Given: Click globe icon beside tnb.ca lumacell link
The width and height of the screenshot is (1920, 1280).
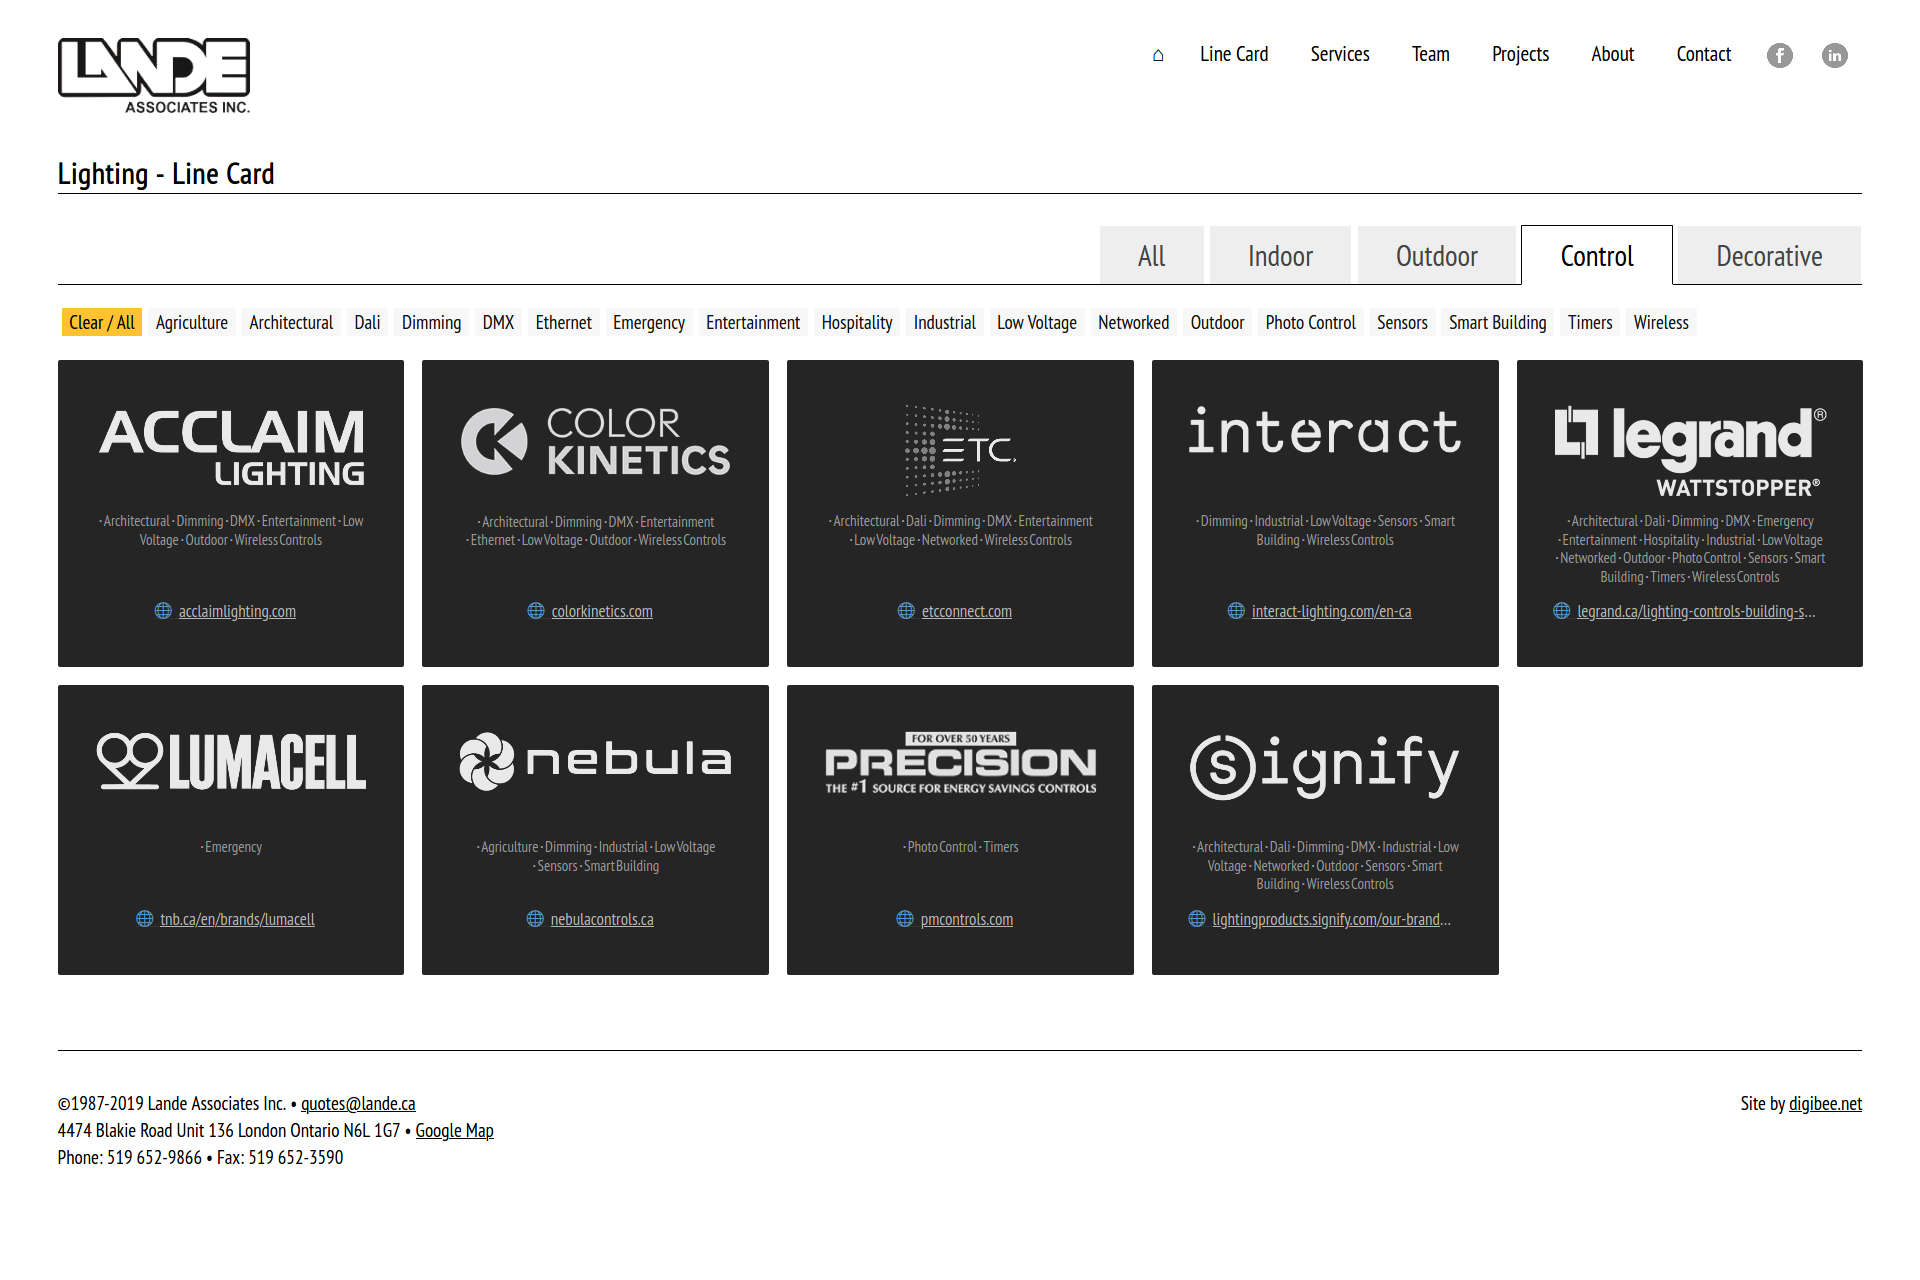Looking at the screenshot, I should click(145, 919).
